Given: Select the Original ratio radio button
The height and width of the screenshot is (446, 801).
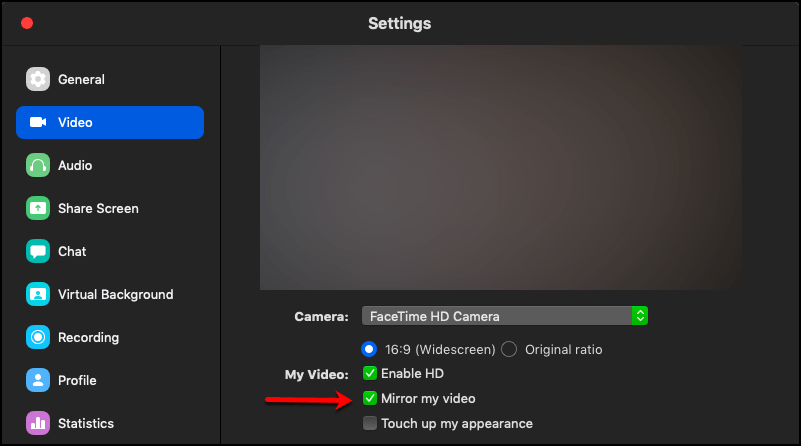Looking at the screenshot, I should (x=509, y=349).
